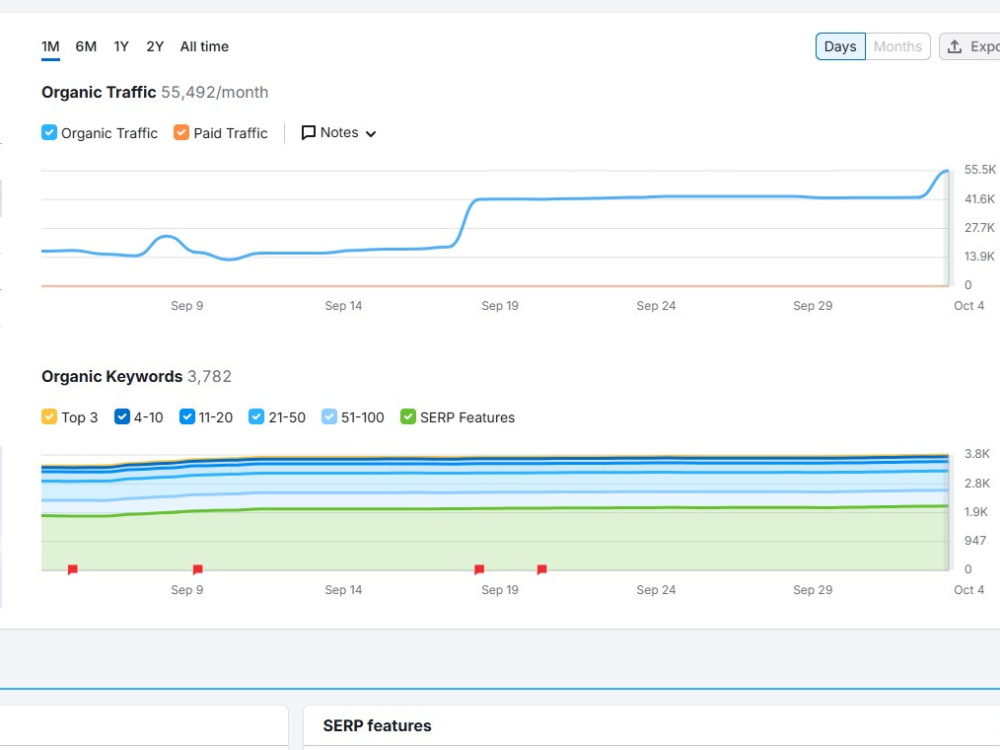Screen dimensions: 1000x750
Task: Select the Days view toggle
Action: [840, 47]
